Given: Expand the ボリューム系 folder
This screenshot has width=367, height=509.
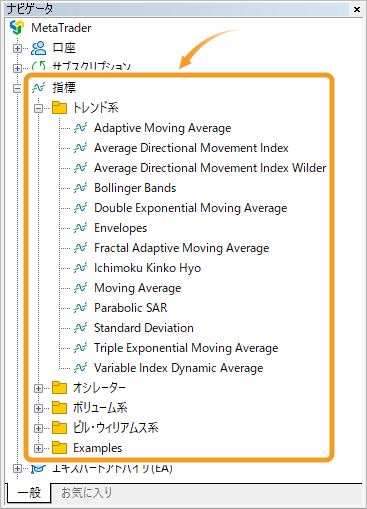Looking at the screenshot, I should [x=38, y=408].
